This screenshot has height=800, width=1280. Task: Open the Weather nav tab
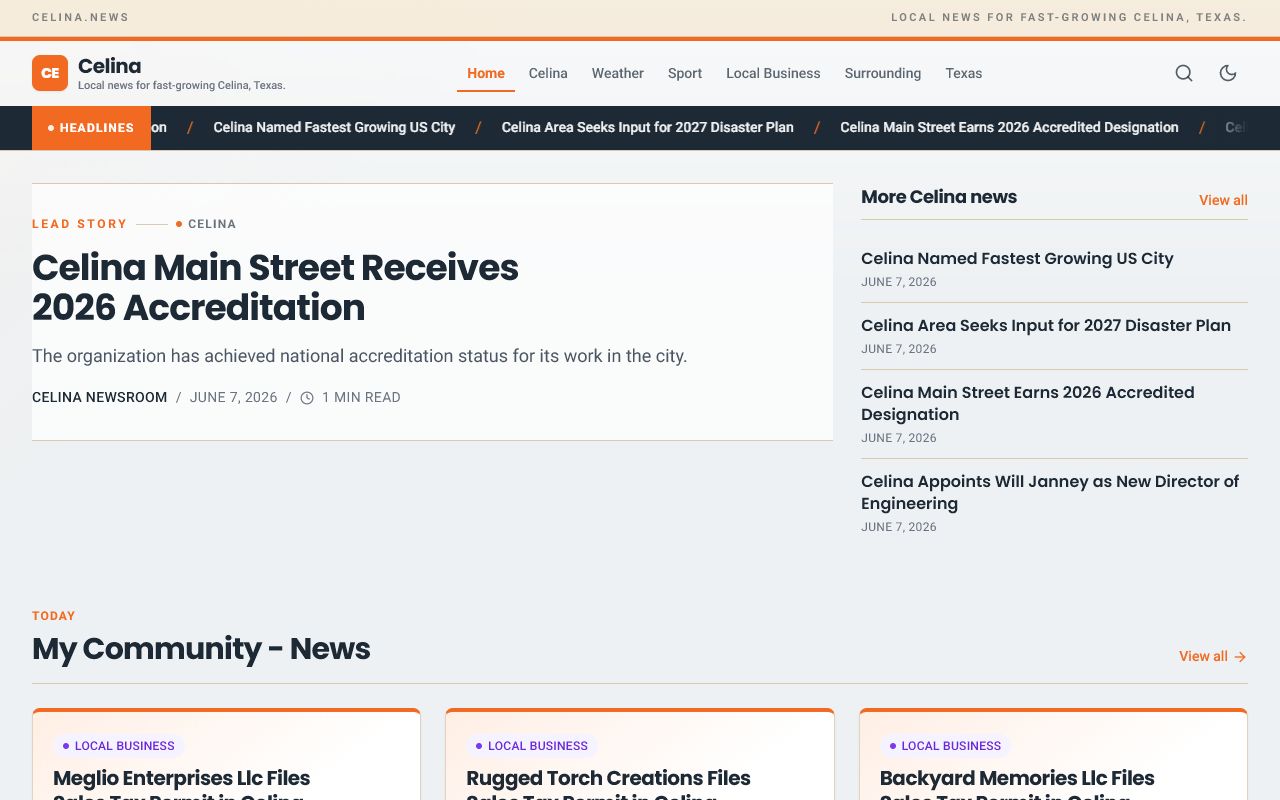(618, 73)
